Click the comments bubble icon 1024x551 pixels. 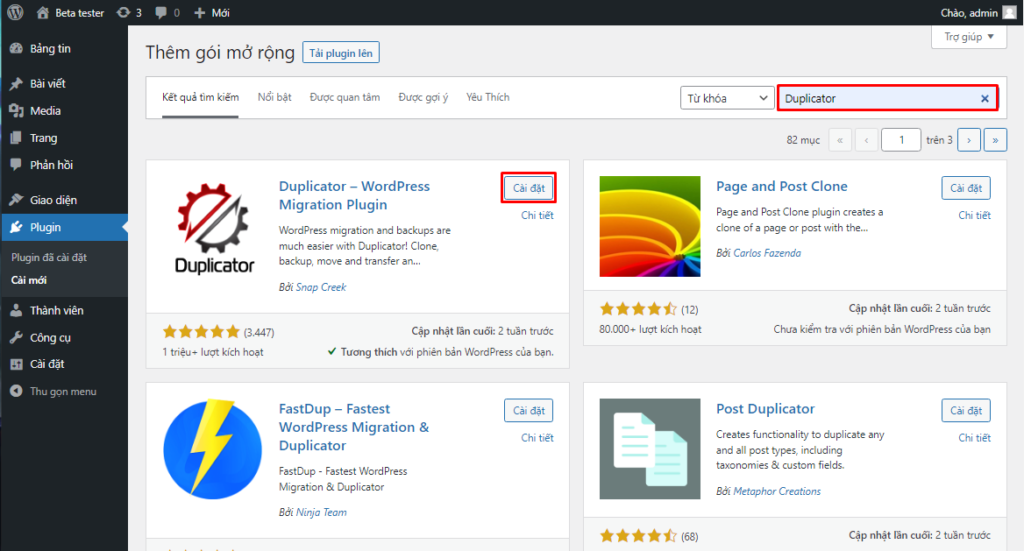tap(163, 13)
